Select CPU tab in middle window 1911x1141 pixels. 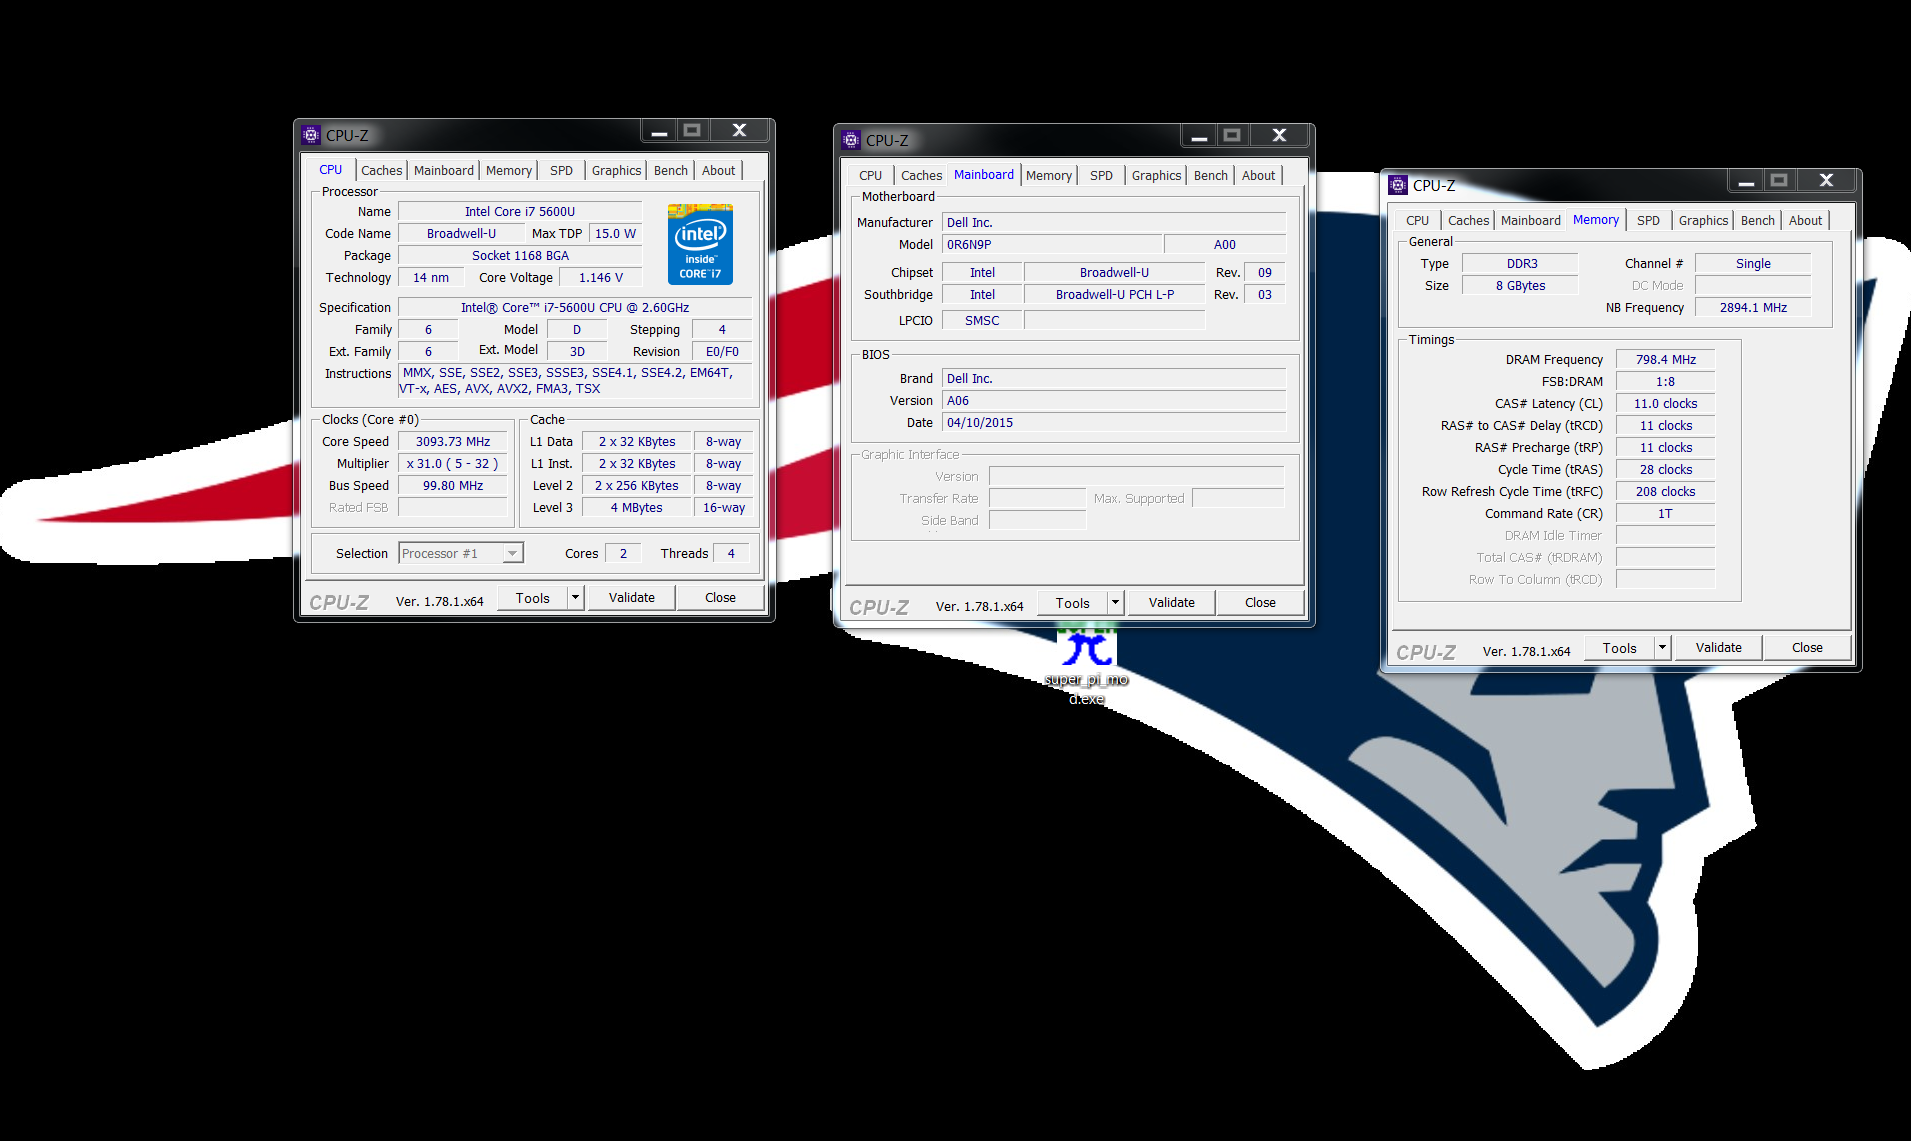(871, 176)
